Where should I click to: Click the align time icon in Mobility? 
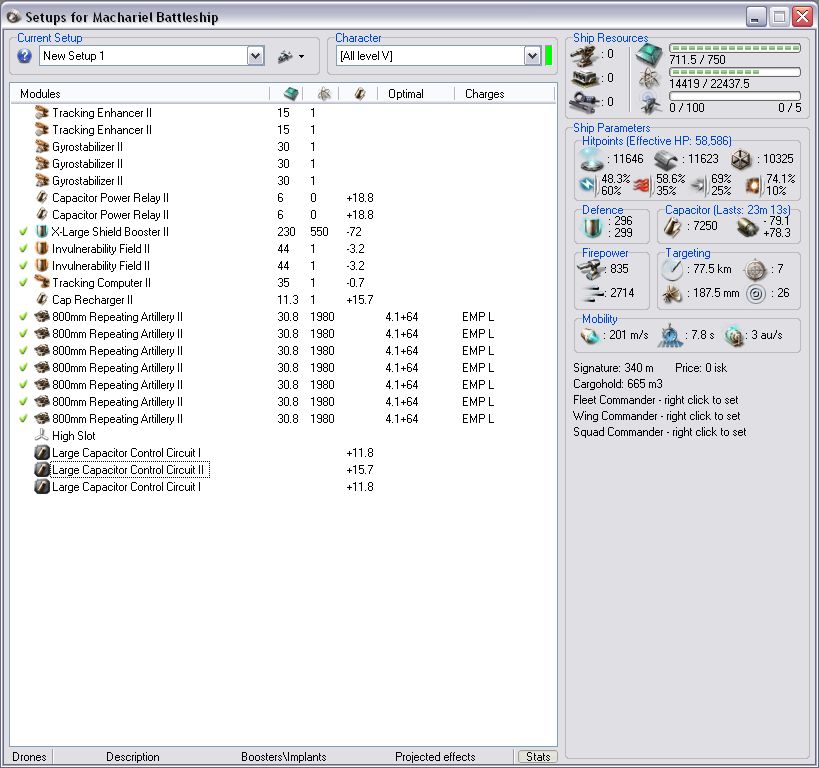[670, 336]
